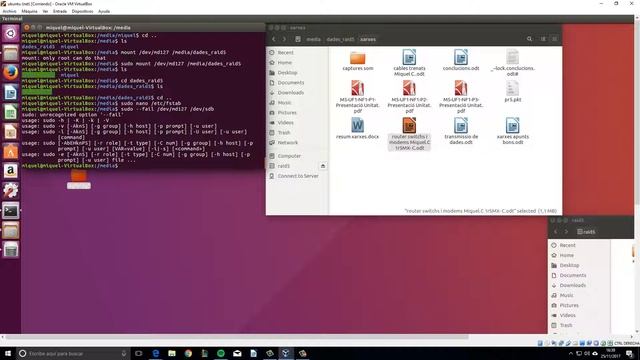Eject the raid5 volume in sidebar

click(323, 166)
